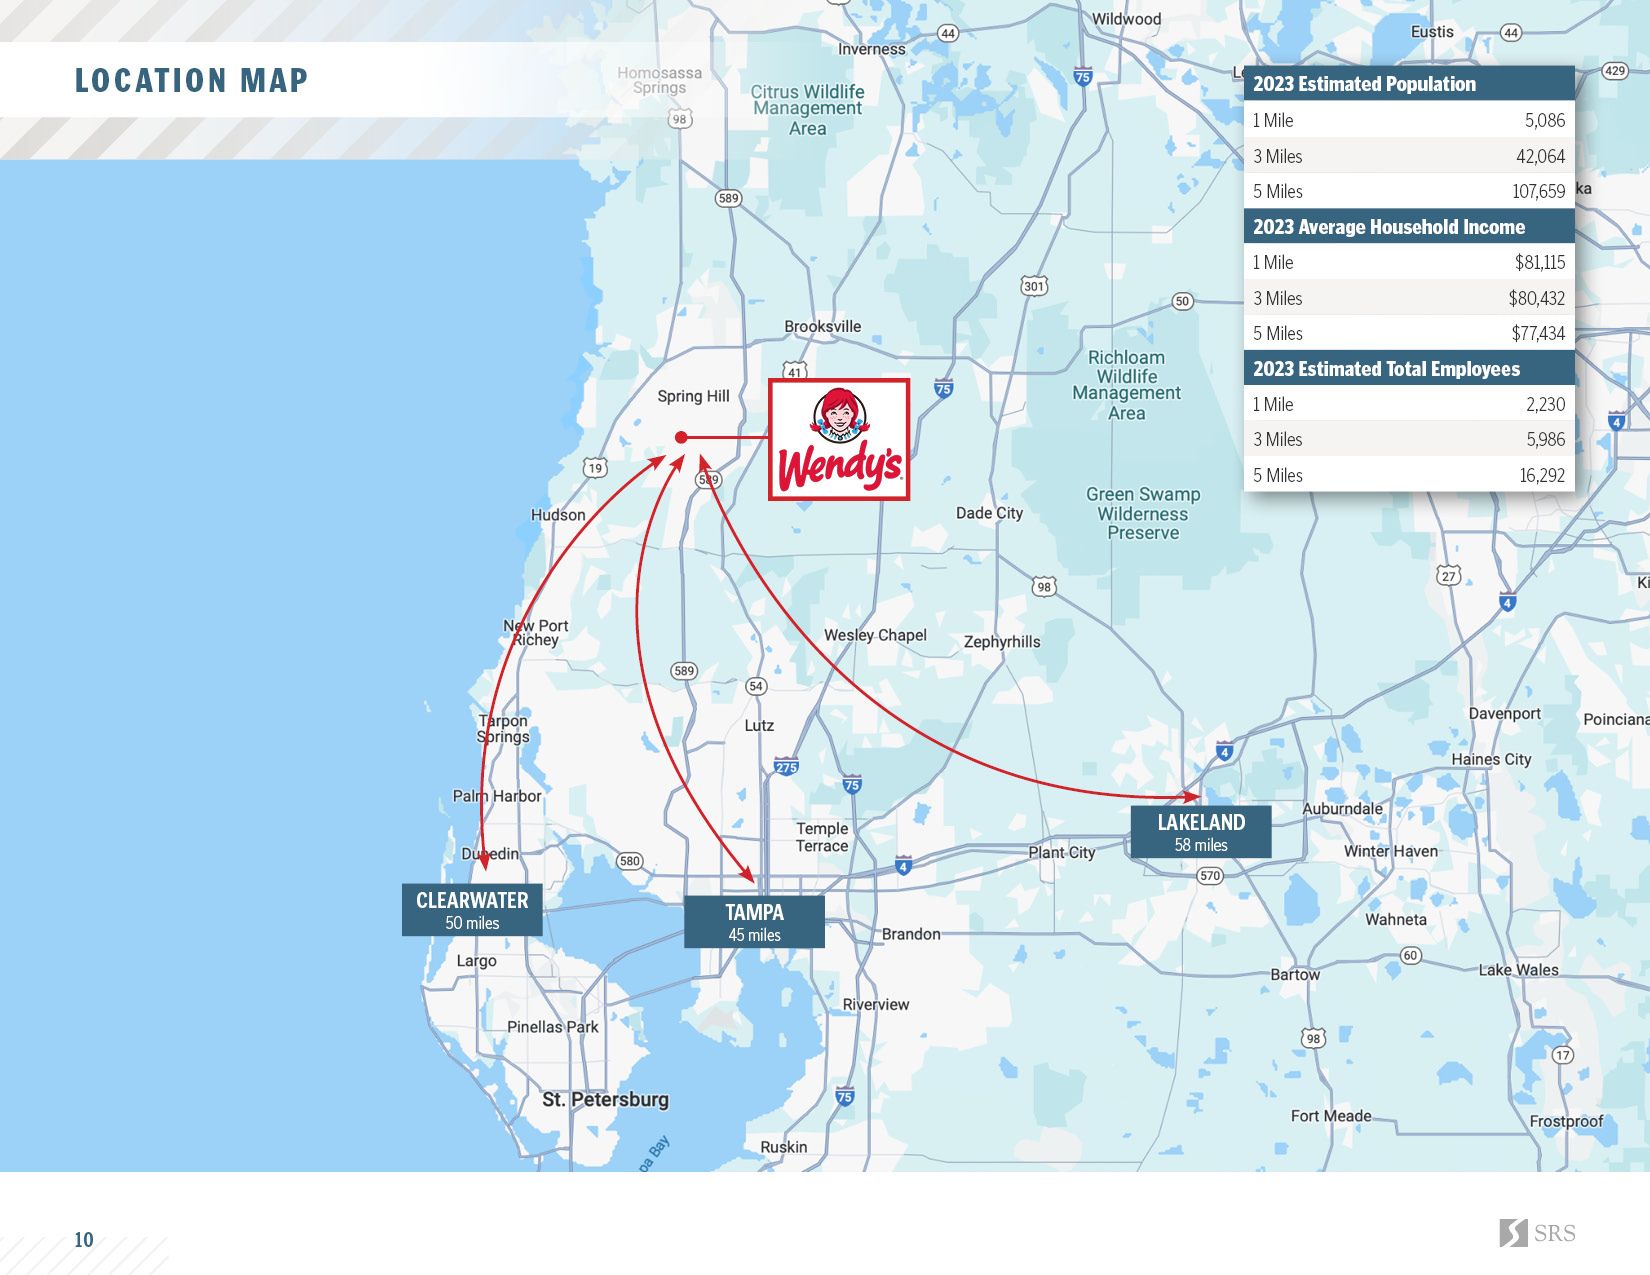Click the Plant City map label
The height and width of the screenshot is (1275, 1650).
point(1062,852)
